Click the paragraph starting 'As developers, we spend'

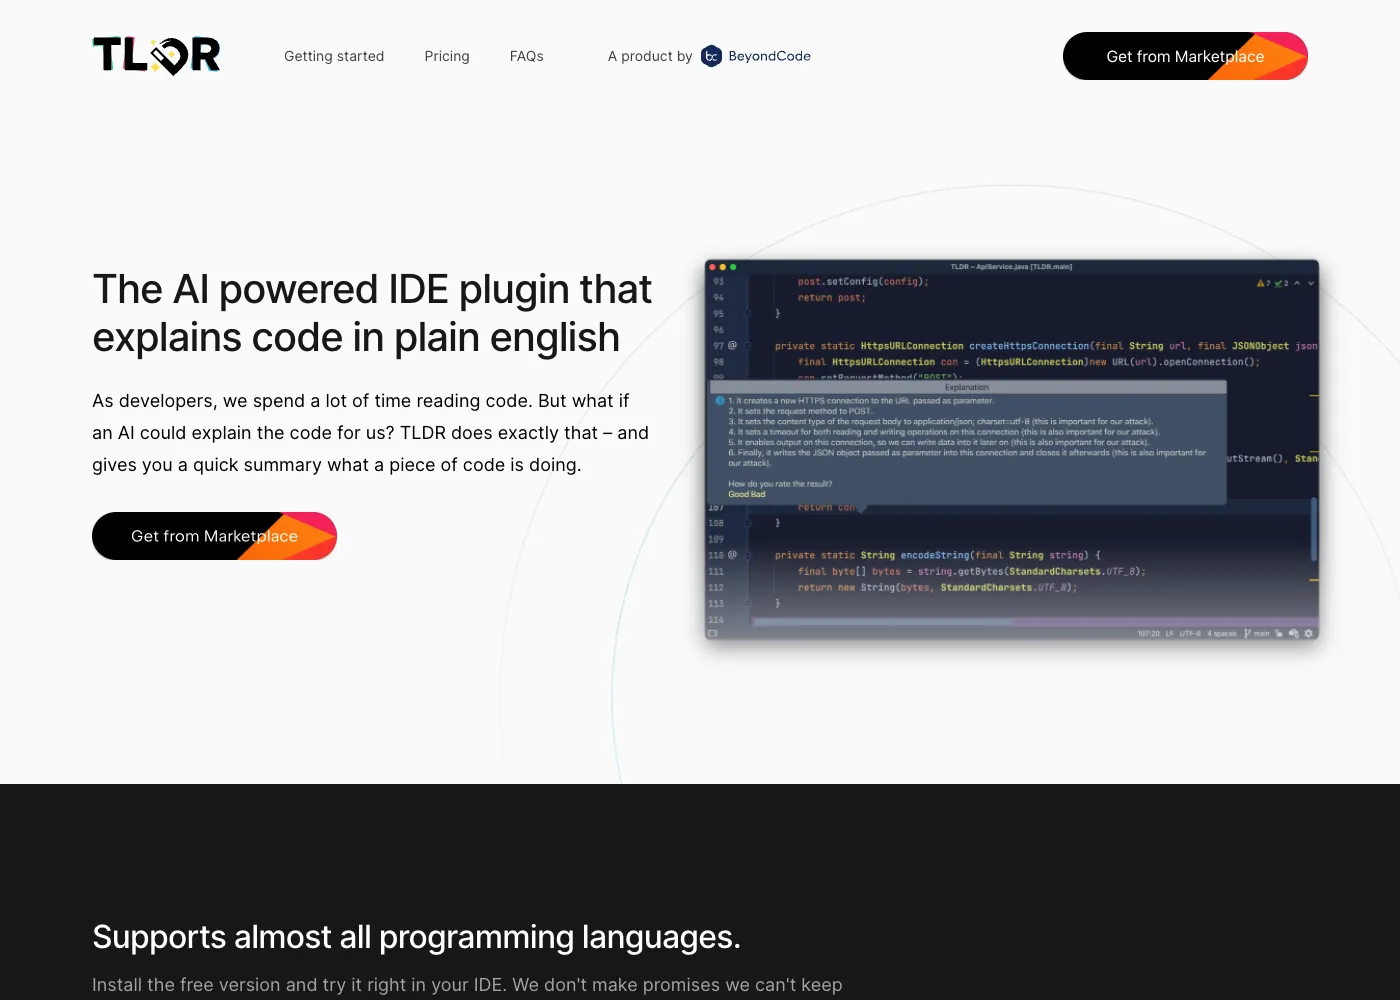(x=371, y=433)
